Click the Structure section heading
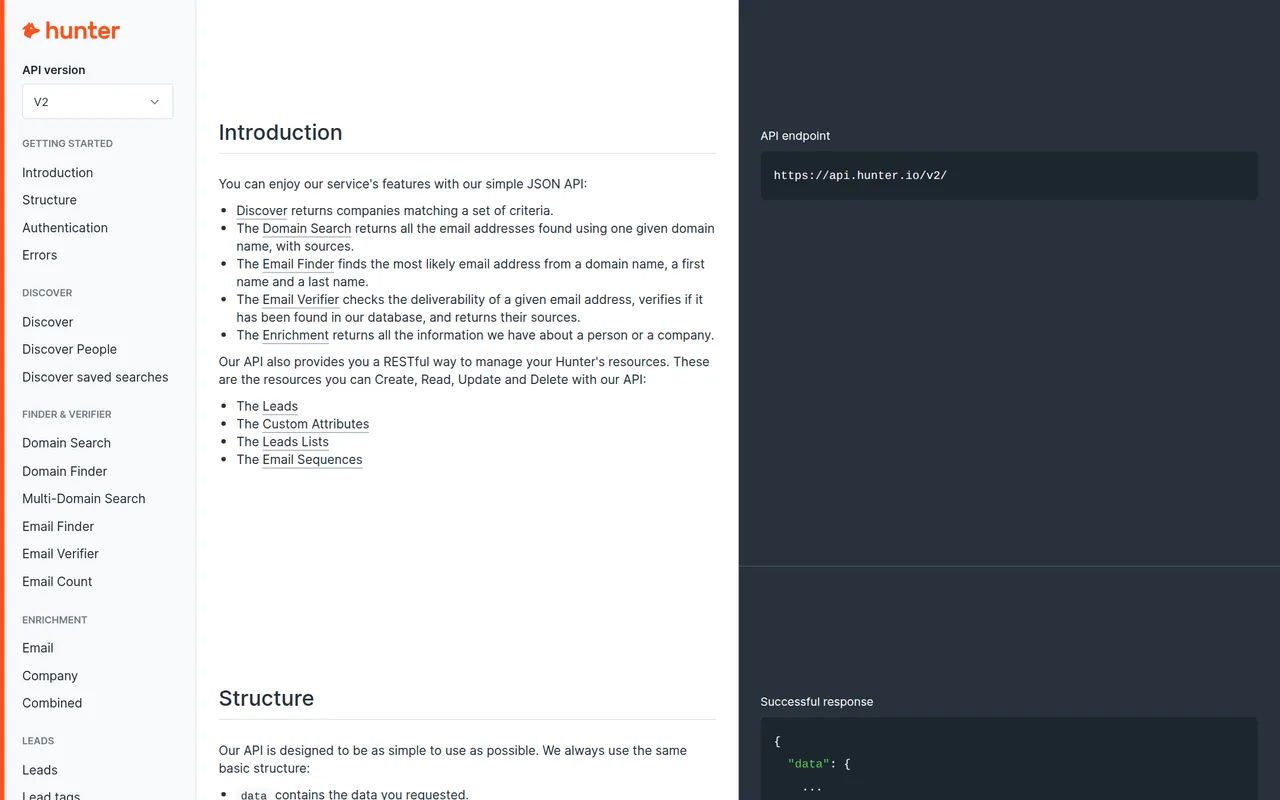The height and width of the screenshot is (800, 1280). point(266,698)
